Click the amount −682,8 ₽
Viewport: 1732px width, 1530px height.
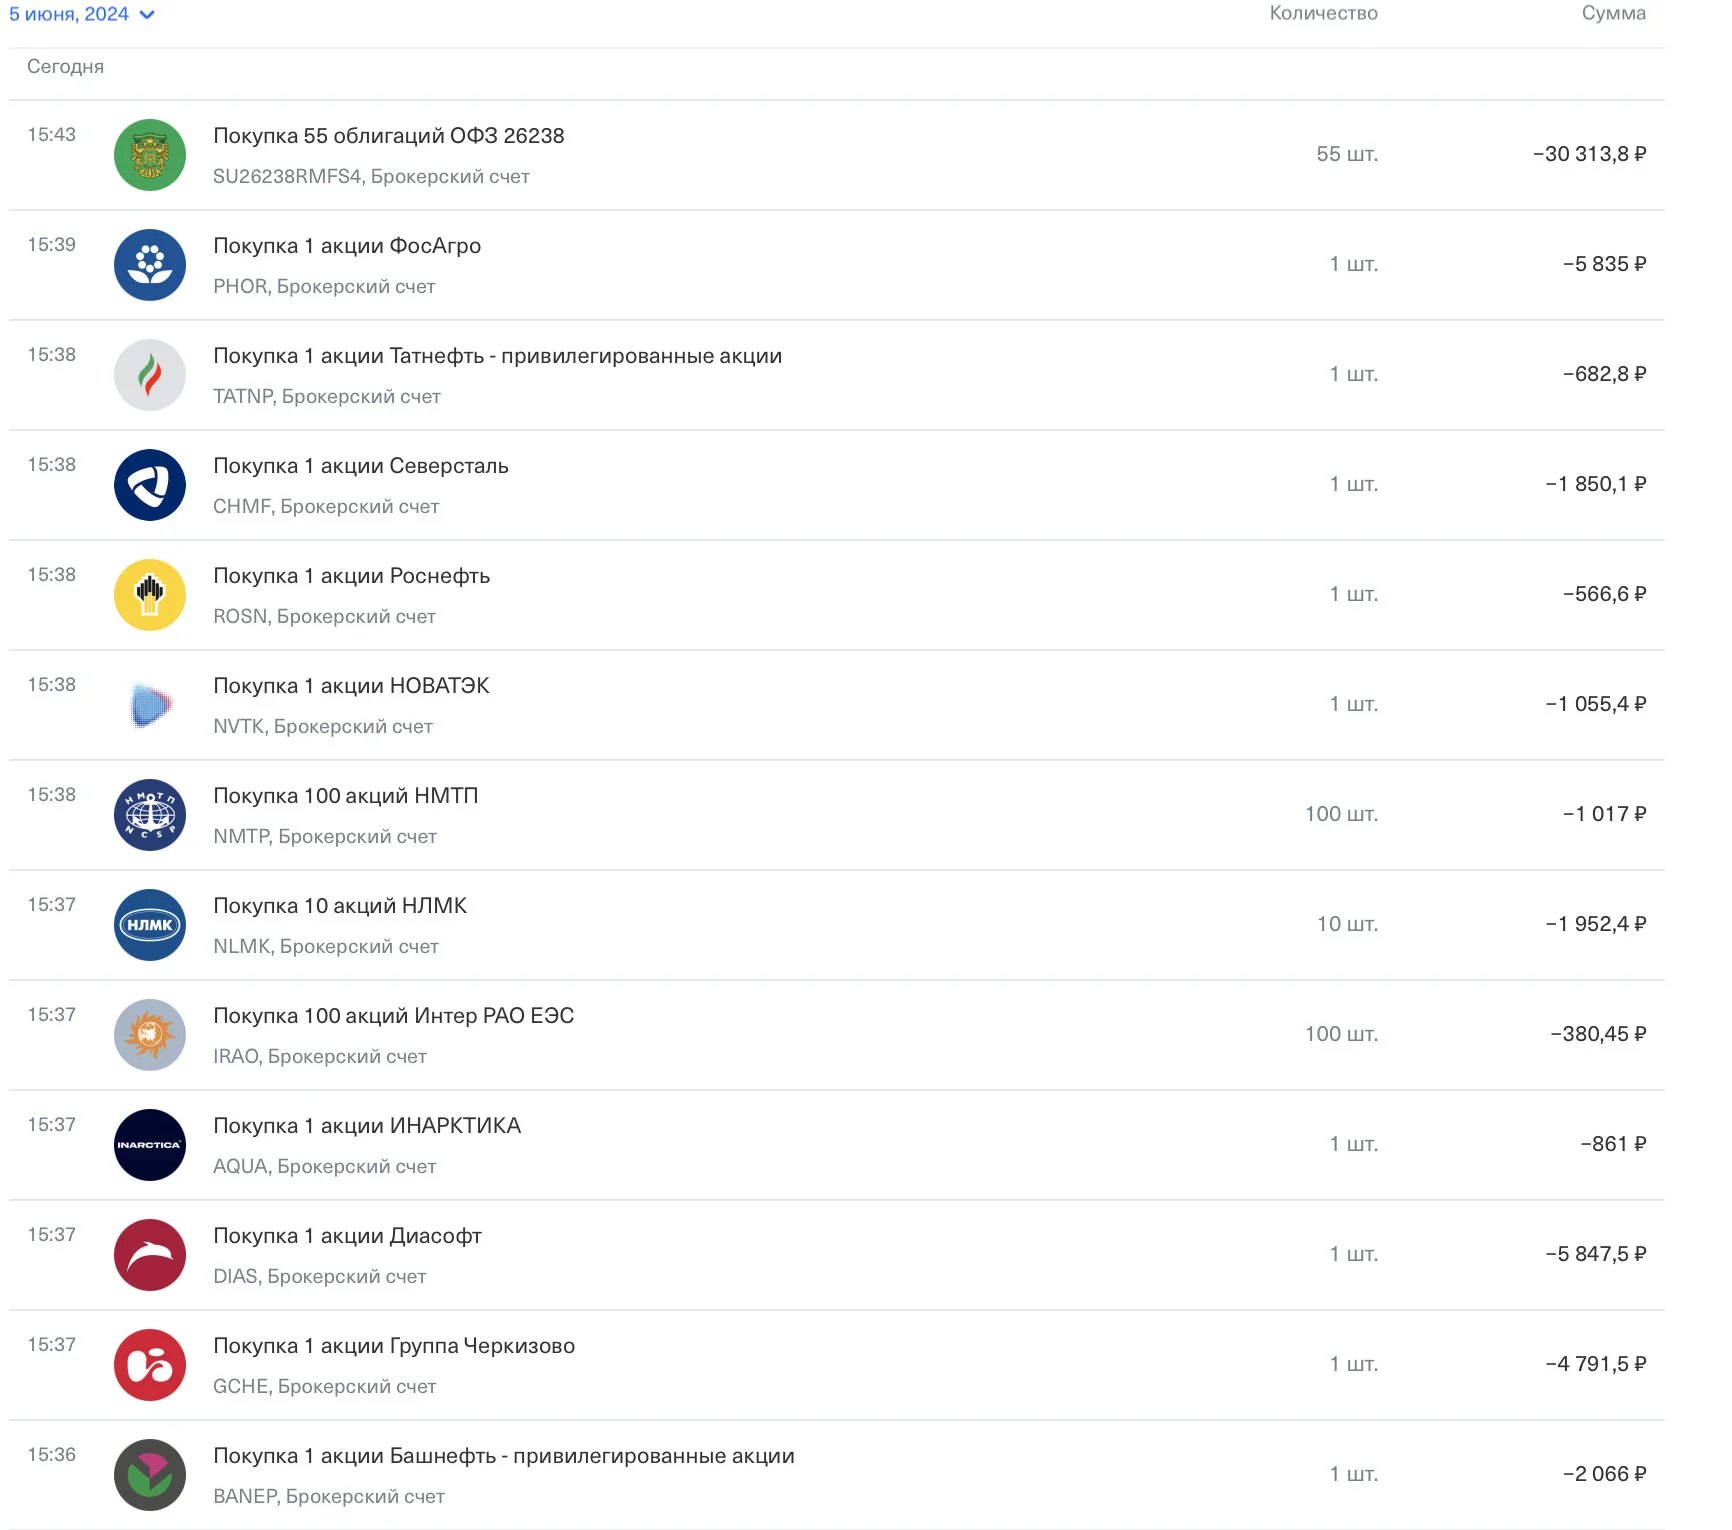click(x=1604, y=374)
